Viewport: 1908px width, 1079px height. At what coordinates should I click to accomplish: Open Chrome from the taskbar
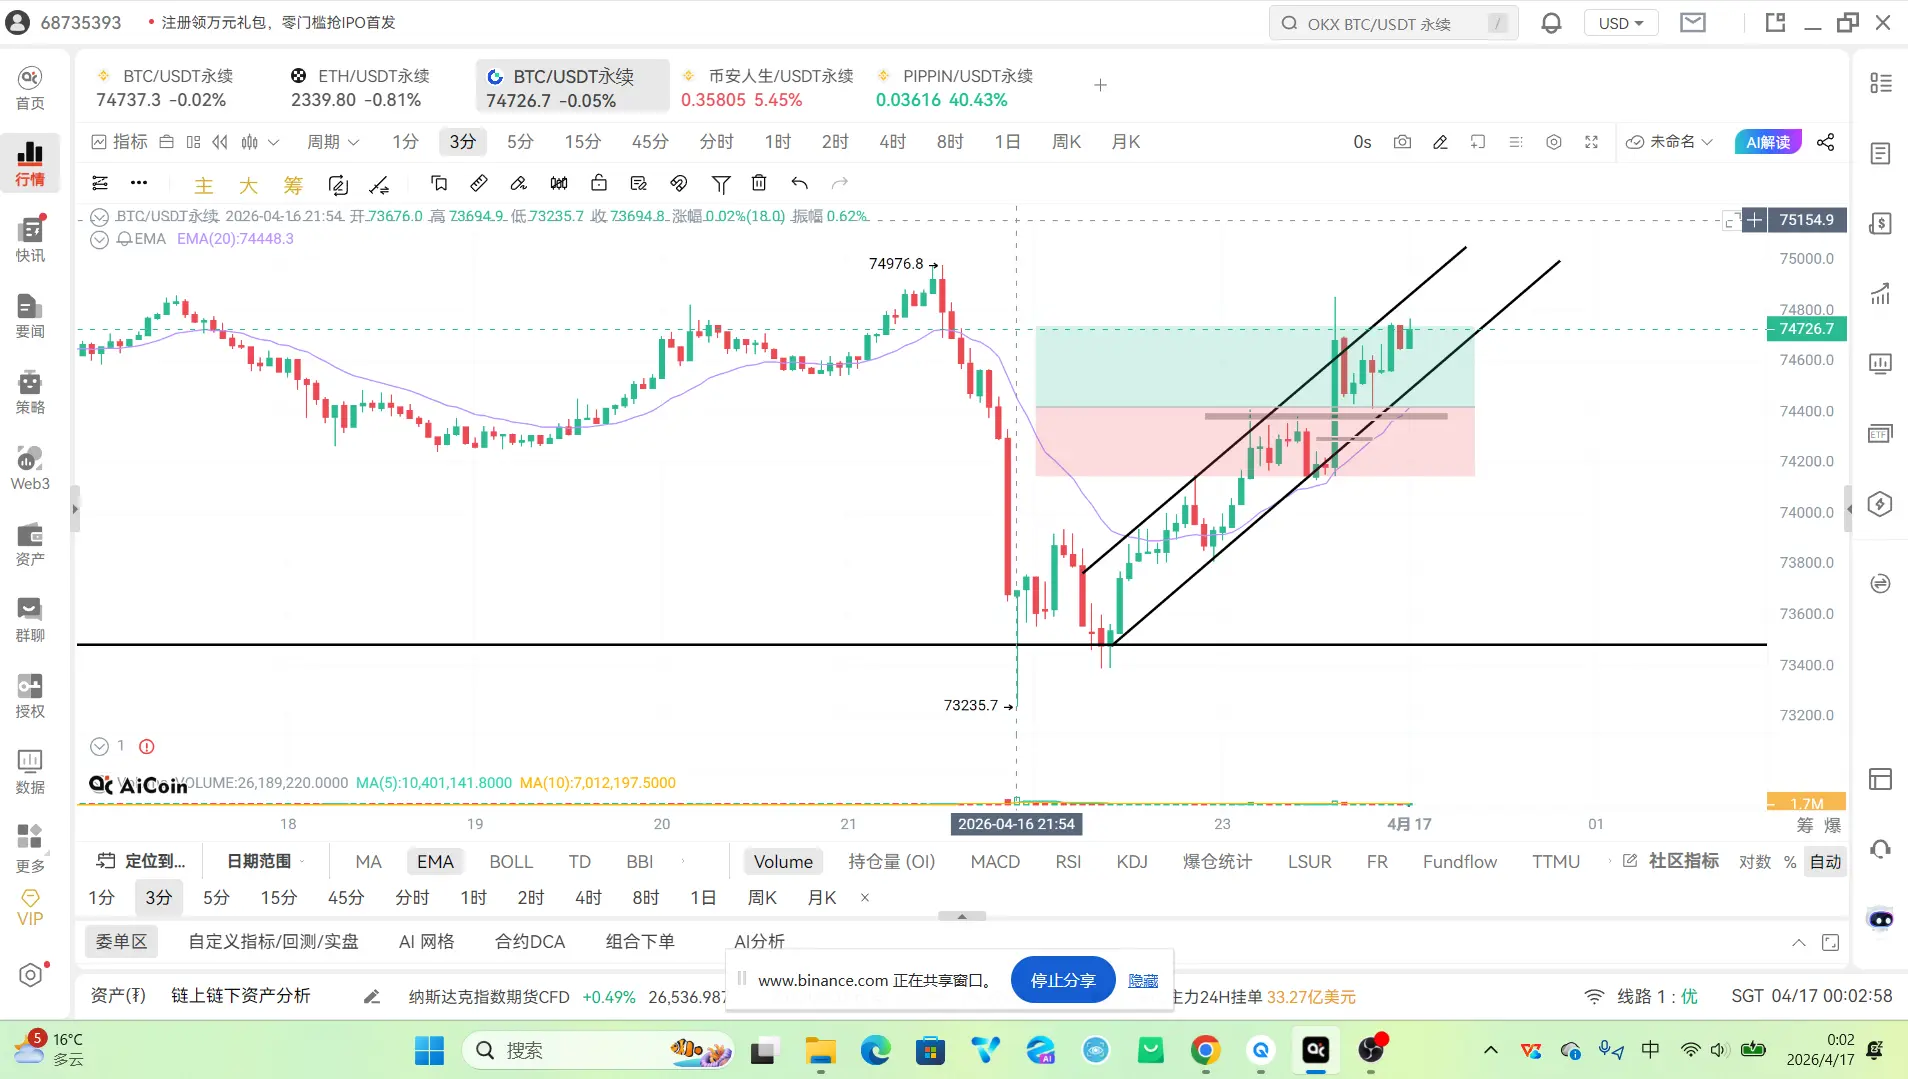pyautogui.click(x=1205, y=1050)
